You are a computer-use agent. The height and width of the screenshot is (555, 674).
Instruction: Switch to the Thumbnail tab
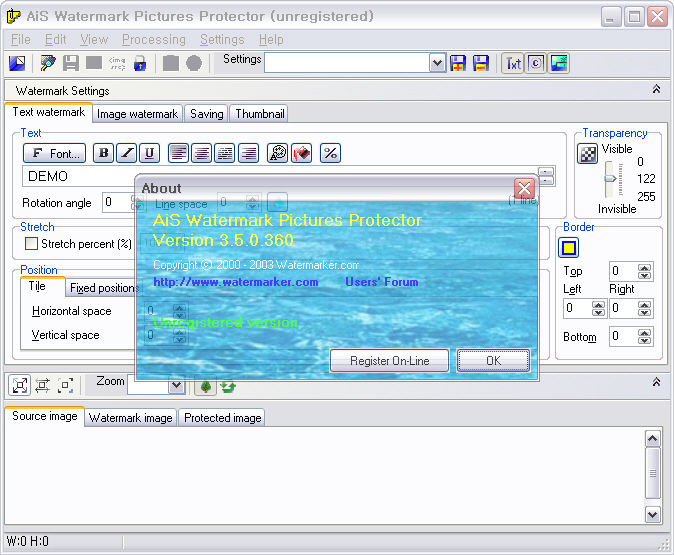coord(260,114)
